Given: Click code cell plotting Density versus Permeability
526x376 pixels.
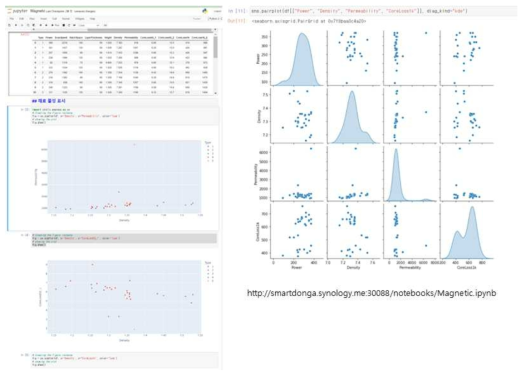Looking at the screenshot, I should click(124, 116).
